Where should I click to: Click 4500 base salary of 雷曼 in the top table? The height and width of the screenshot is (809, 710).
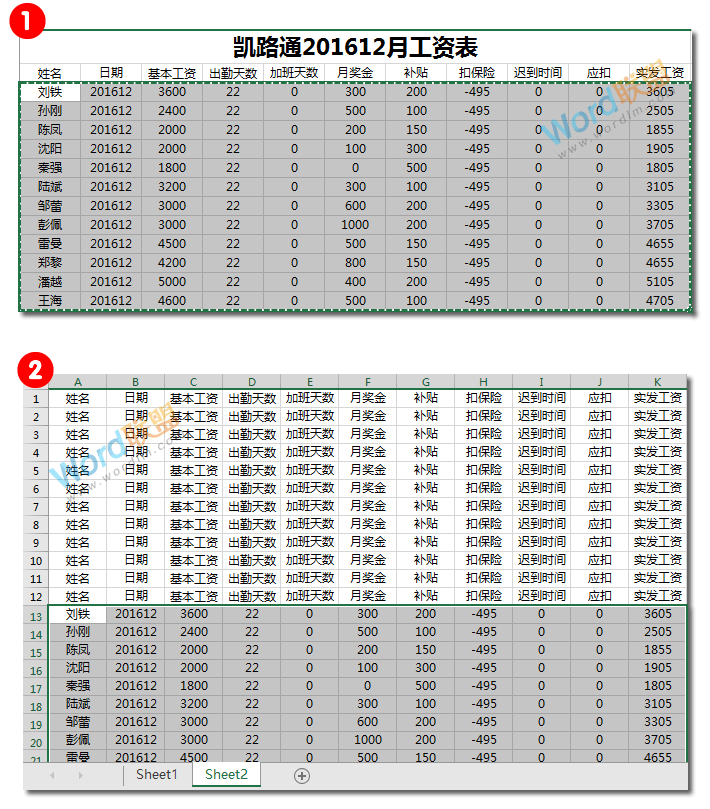[172, 244]
